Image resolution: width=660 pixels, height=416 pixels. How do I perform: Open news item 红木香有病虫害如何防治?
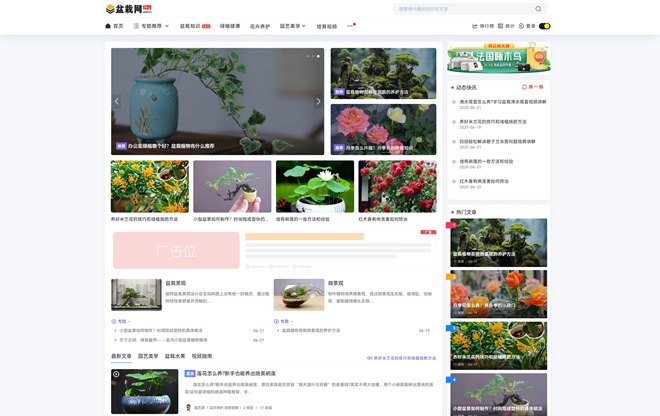(x=484, y=181)
